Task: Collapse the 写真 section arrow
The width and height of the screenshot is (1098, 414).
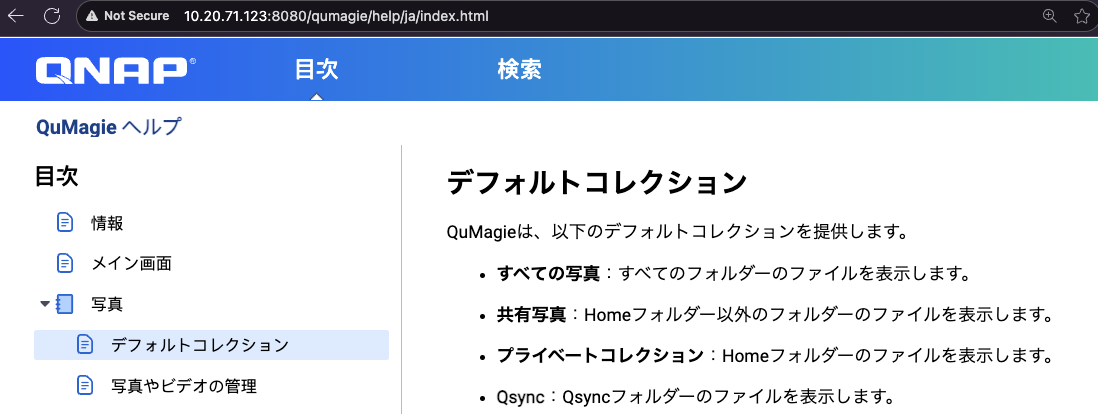Action: tap(44, 304)
